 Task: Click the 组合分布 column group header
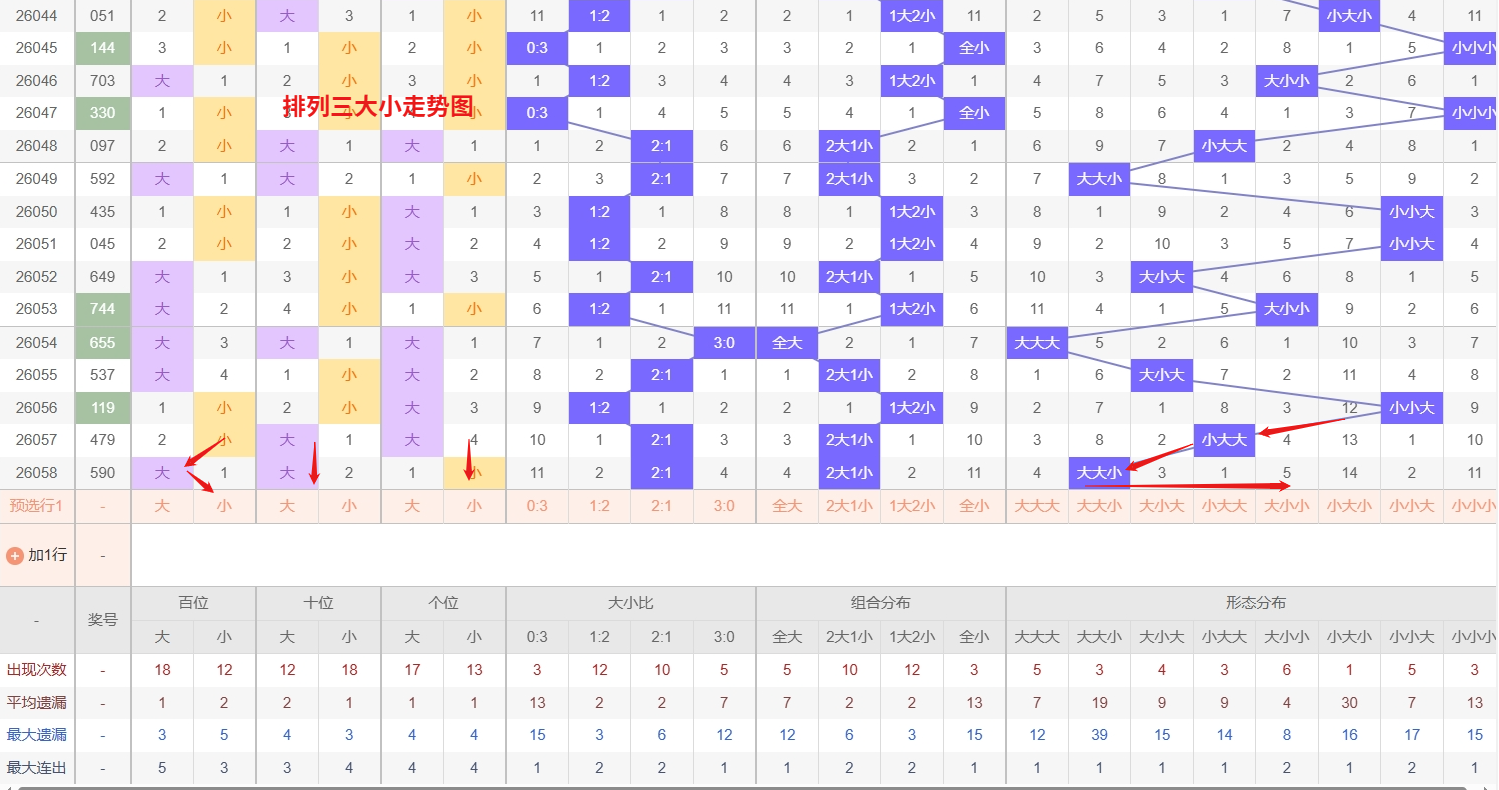[x=880, y=603]
